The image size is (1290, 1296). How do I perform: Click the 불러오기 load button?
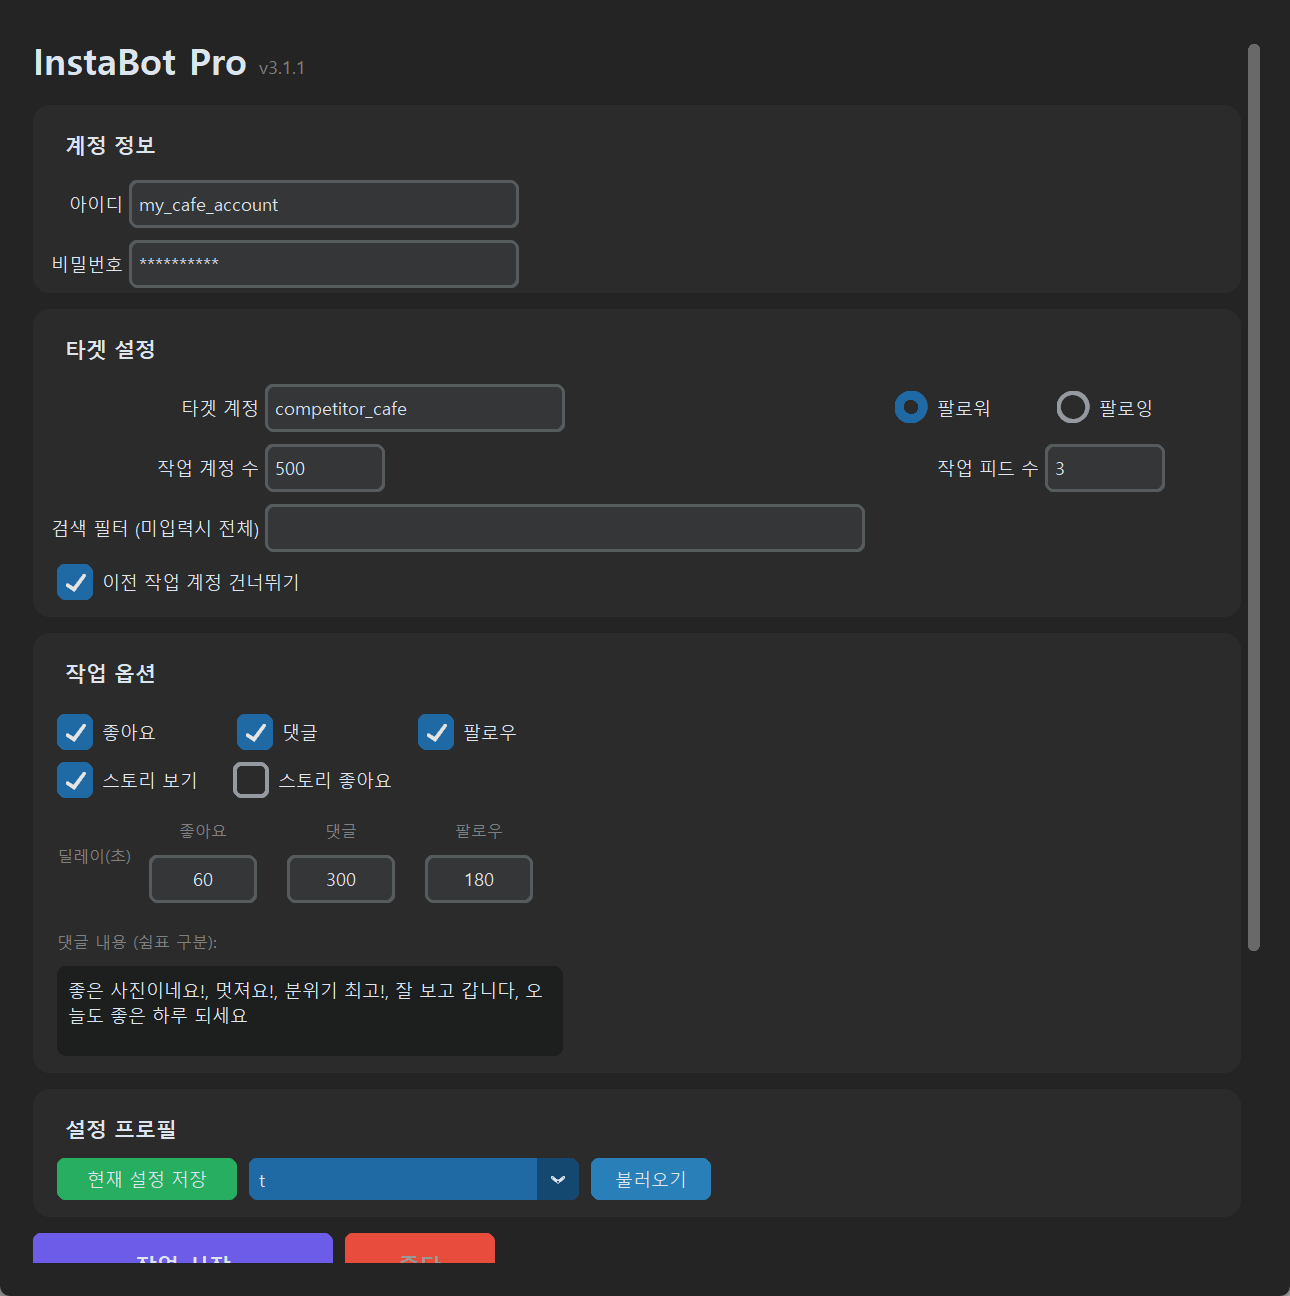(x=651, y=1179)
